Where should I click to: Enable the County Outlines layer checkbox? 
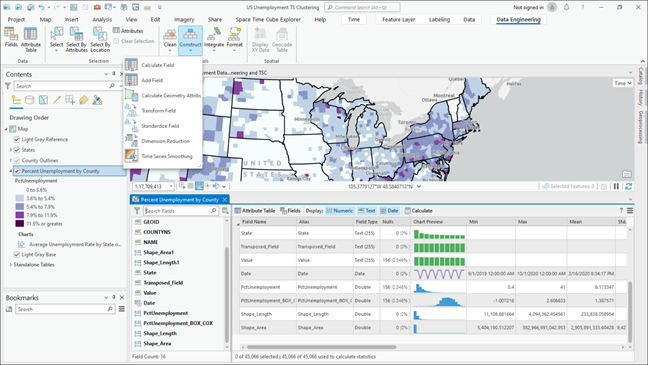[17, 160]
